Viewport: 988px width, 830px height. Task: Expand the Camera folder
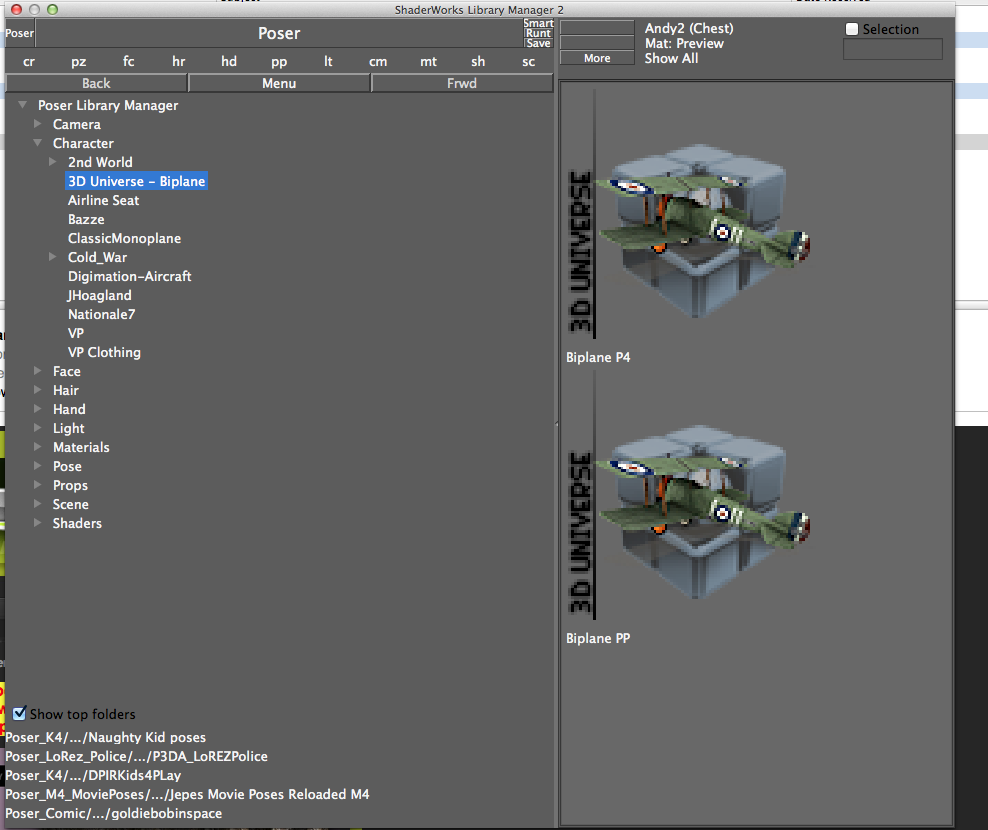(x=38, y=124)
